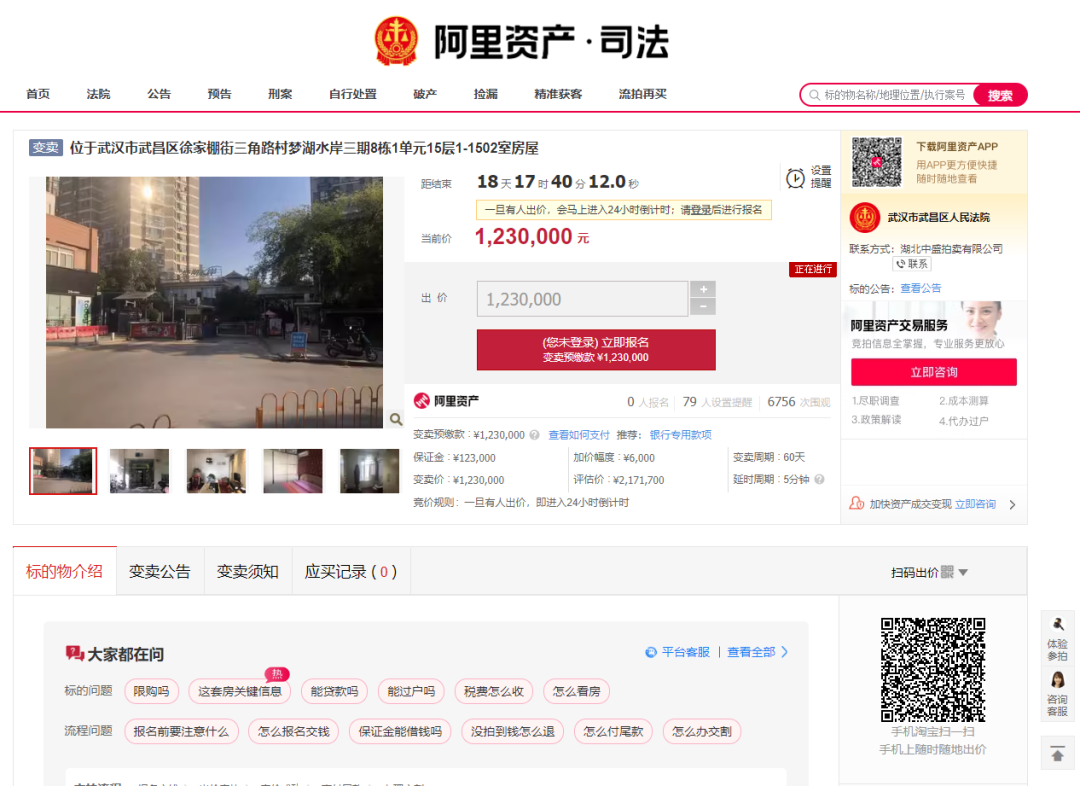Click the 立即报名 red button
This screenshot has height=786, width=1080.
596,349
